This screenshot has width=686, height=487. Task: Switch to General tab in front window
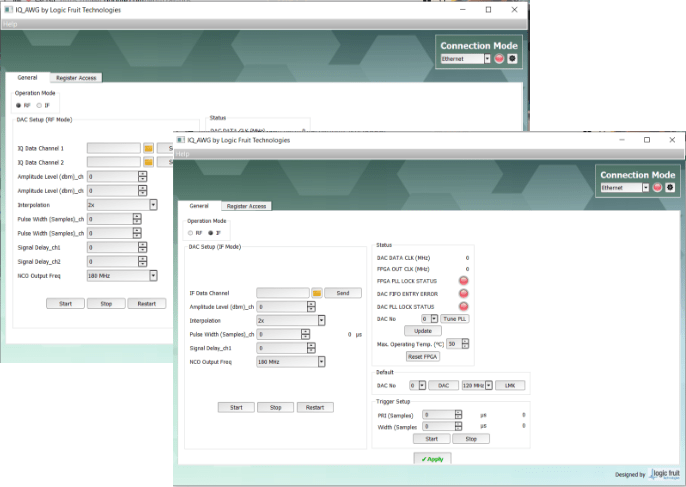click(x=199, y=206)
